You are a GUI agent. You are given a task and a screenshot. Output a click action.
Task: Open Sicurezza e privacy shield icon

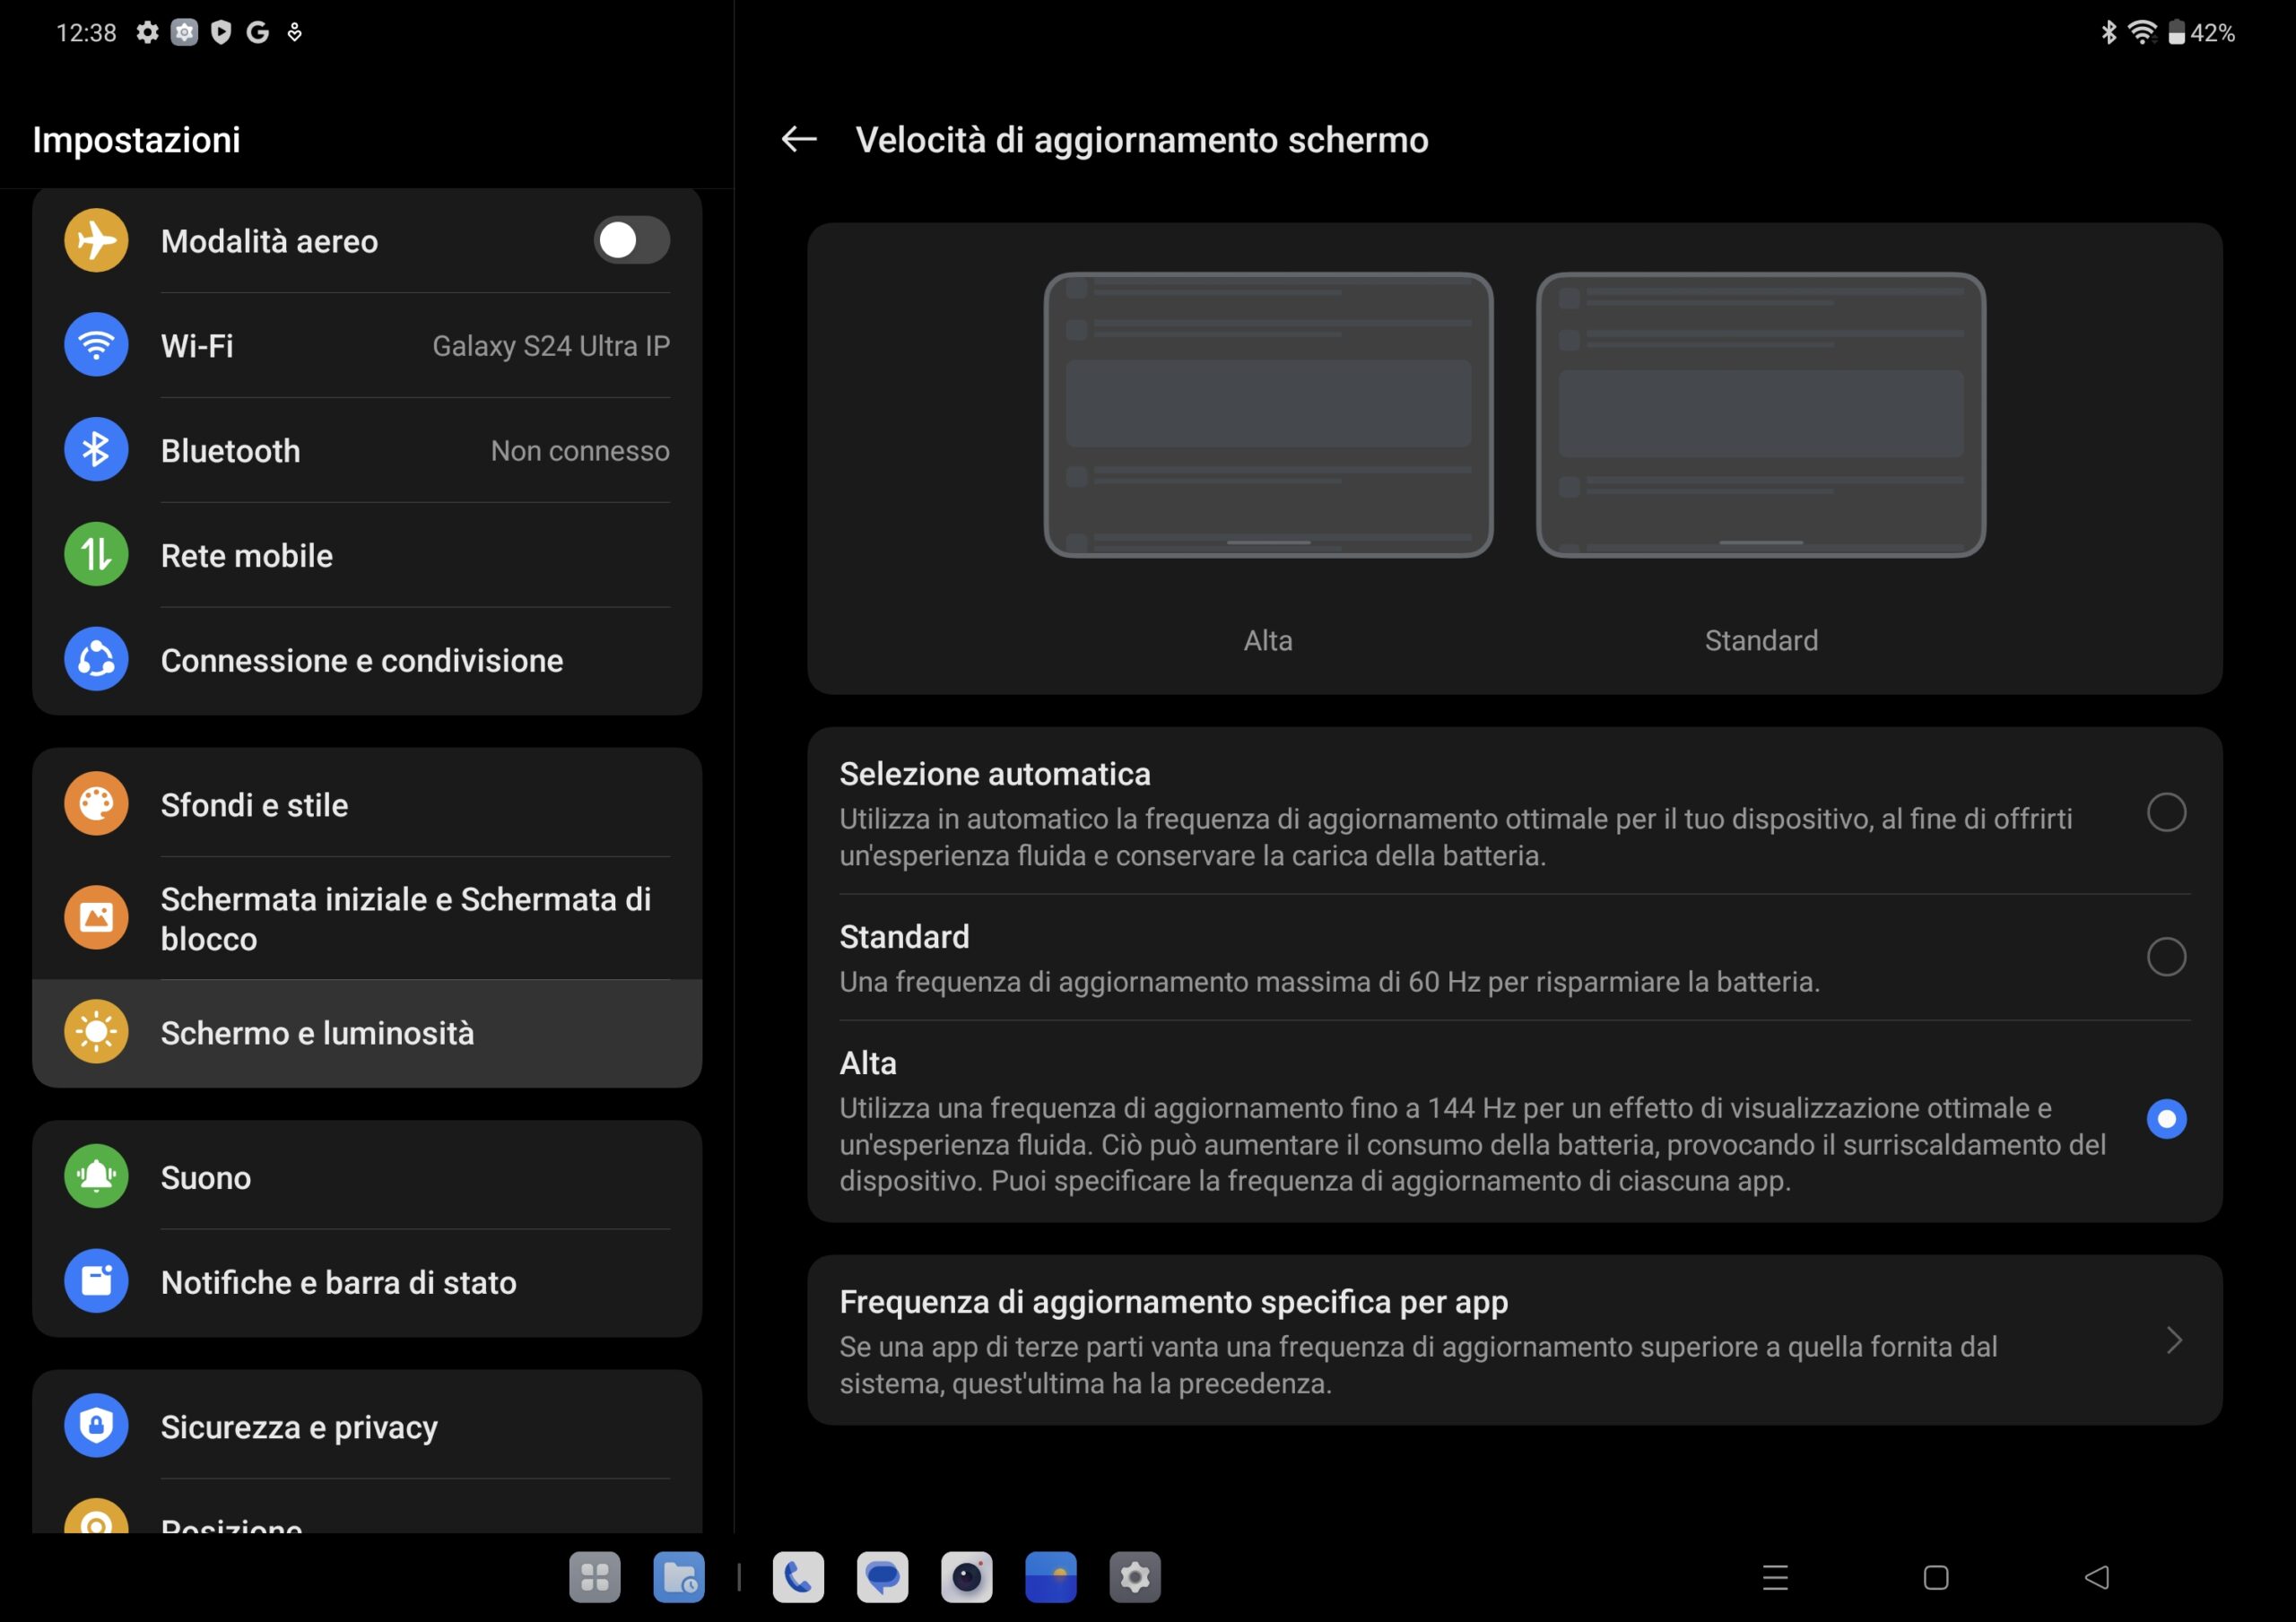point(96,1426)
